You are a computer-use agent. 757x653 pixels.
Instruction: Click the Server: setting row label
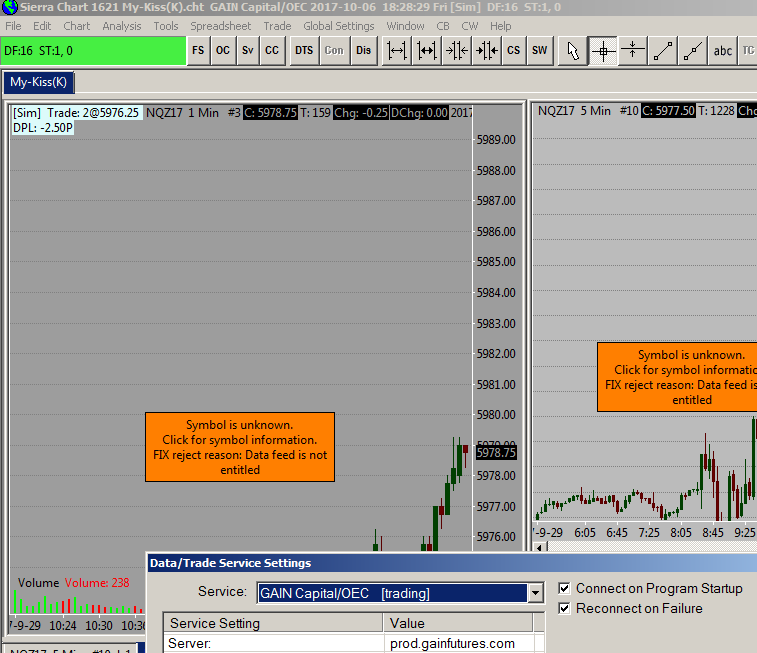pos(190,643)
